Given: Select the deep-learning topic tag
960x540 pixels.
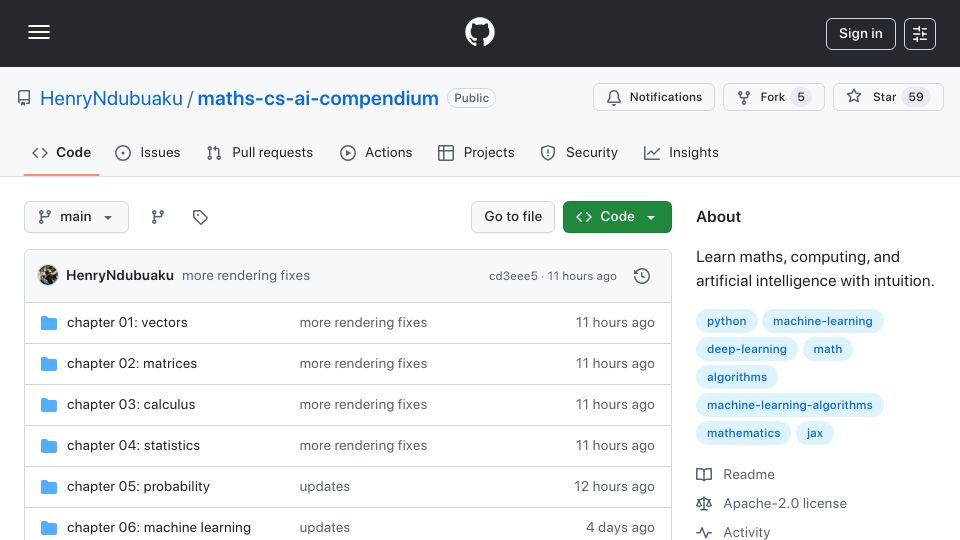Looking at the screenshot, I should click(x=747, y=349).
